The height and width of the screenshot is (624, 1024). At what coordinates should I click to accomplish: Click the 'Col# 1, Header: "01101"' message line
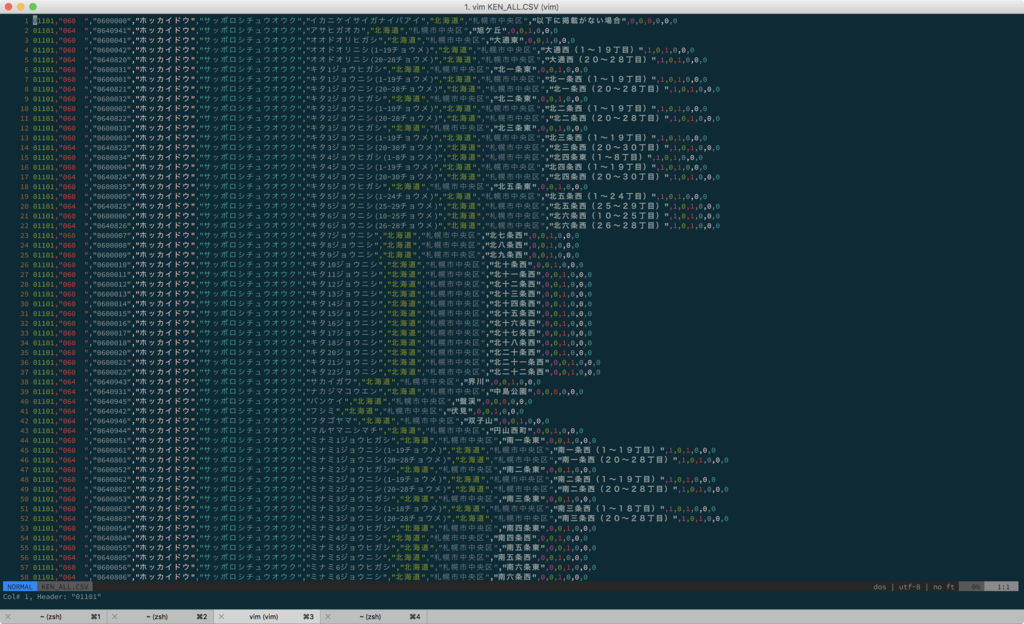[x=52, y=597]
